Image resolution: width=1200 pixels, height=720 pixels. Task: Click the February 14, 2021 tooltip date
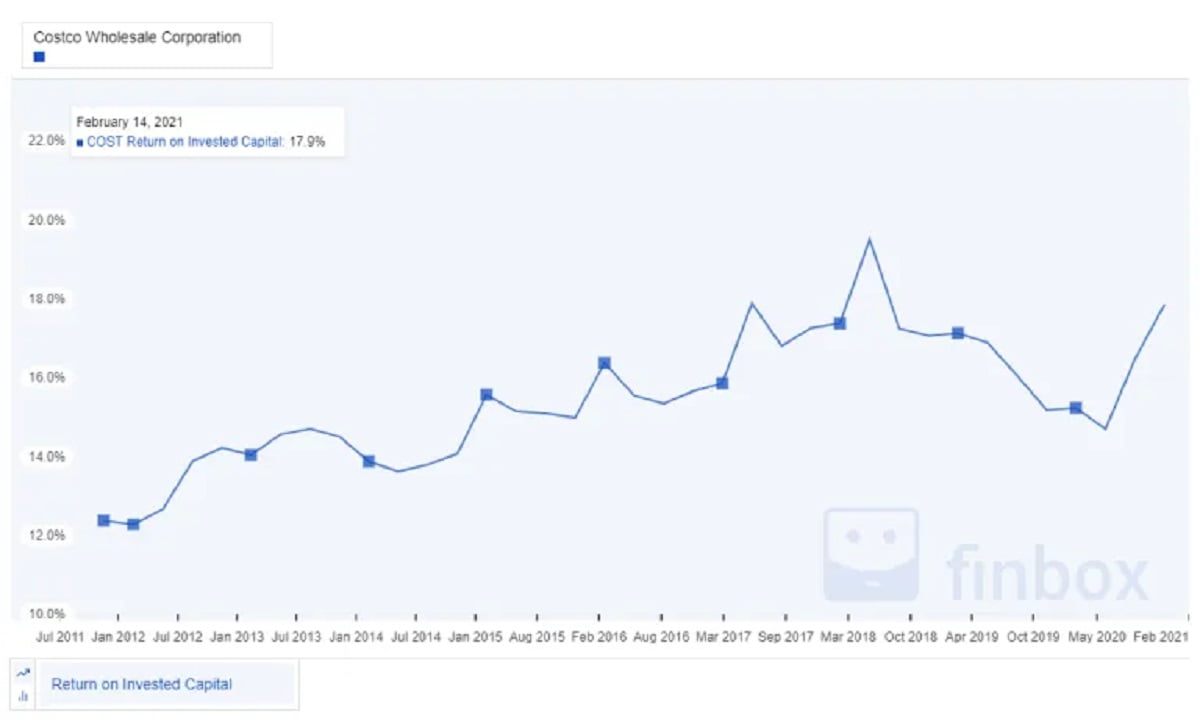pos(130,123)
